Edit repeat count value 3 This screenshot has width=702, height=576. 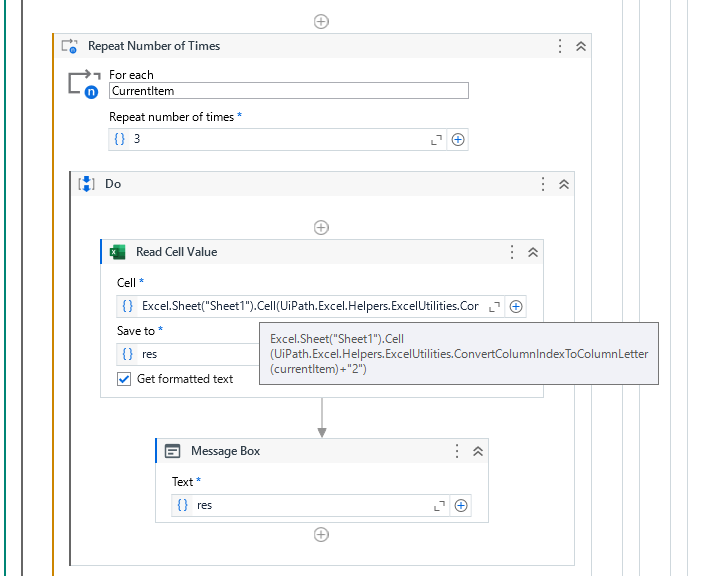point(278,139)
